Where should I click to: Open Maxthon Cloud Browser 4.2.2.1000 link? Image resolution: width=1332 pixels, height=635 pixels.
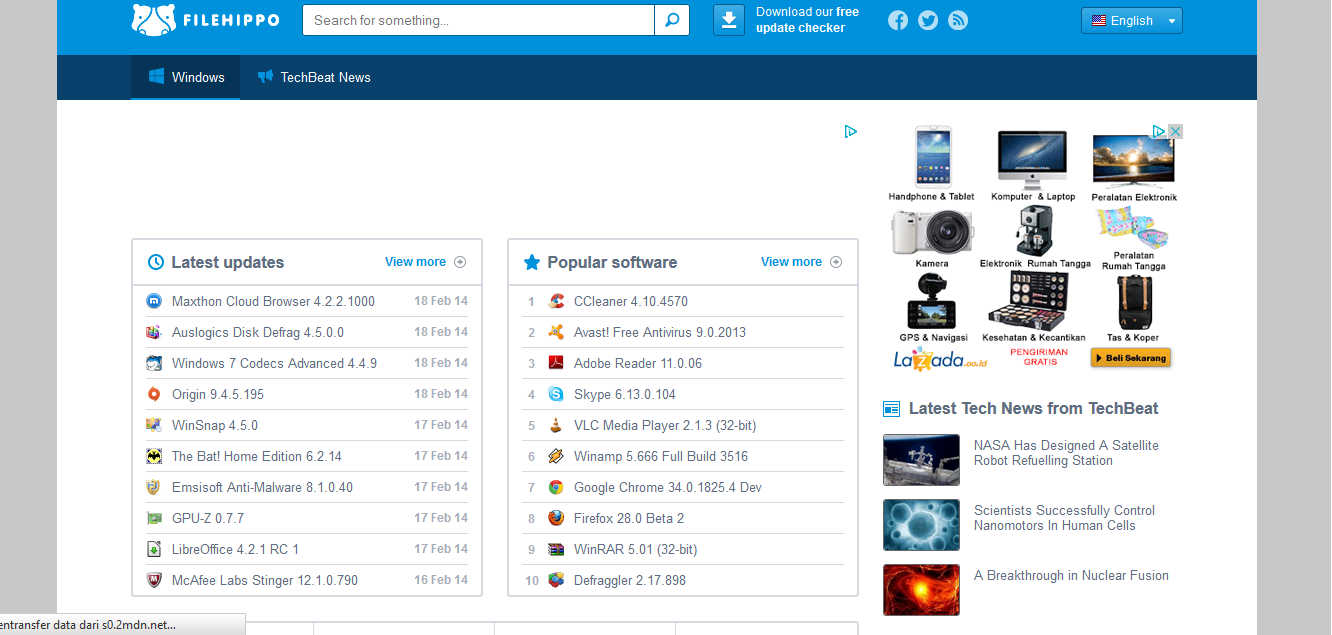(x=273, y=301)
